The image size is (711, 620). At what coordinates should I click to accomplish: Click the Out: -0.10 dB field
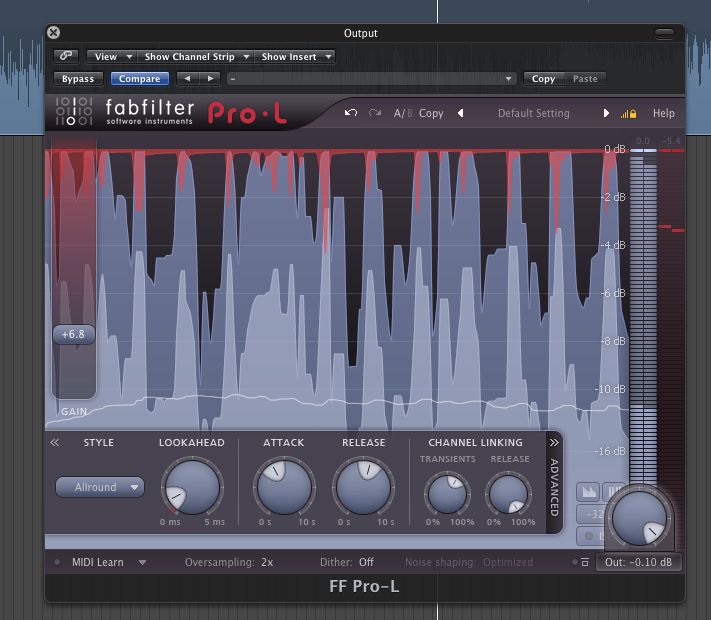click(638, 562)
